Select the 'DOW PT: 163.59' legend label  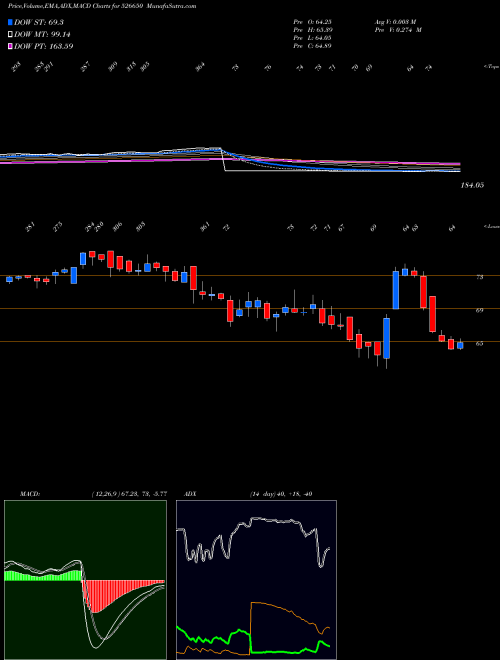point(43,46)
